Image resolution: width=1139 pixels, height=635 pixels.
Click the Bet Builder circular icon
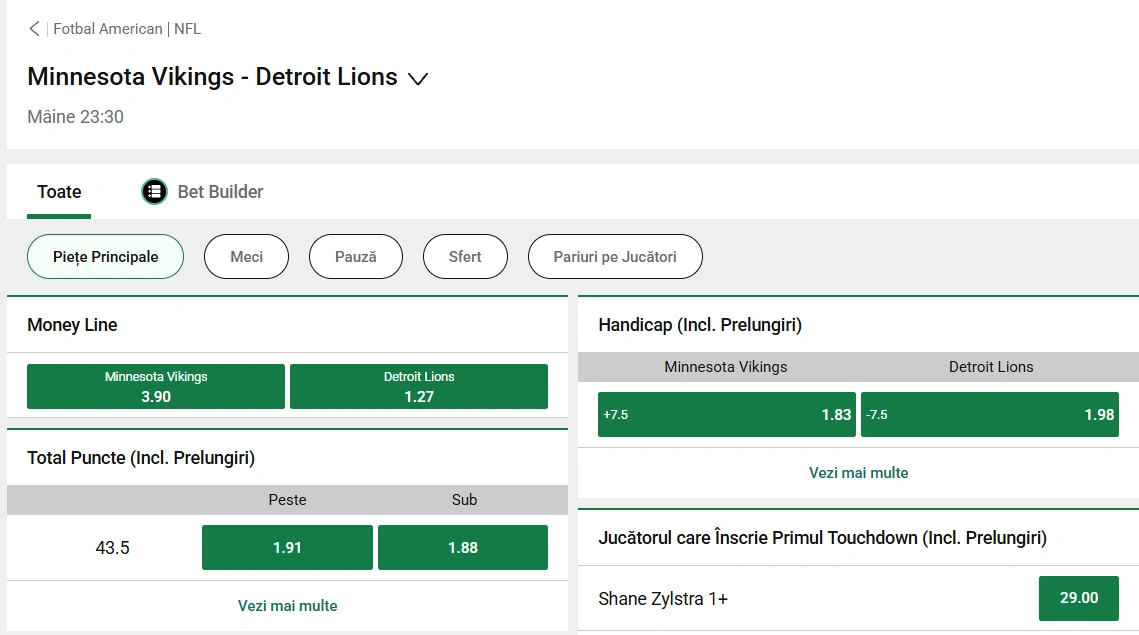(x=153, y=191)
